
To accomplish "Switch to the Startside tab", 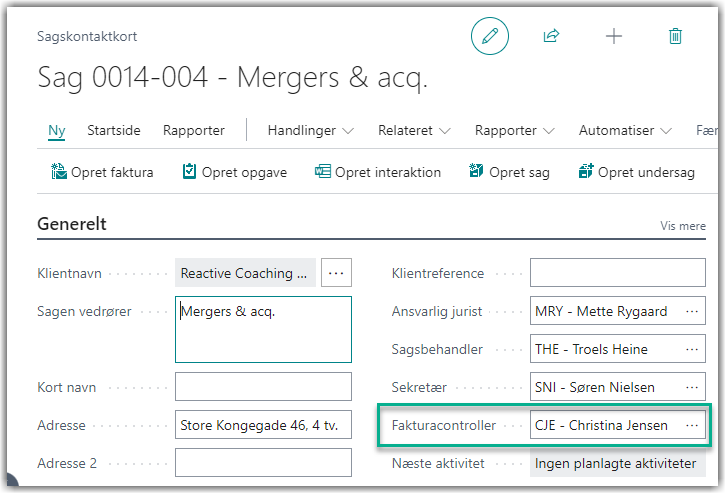I will tap(114, 130).
